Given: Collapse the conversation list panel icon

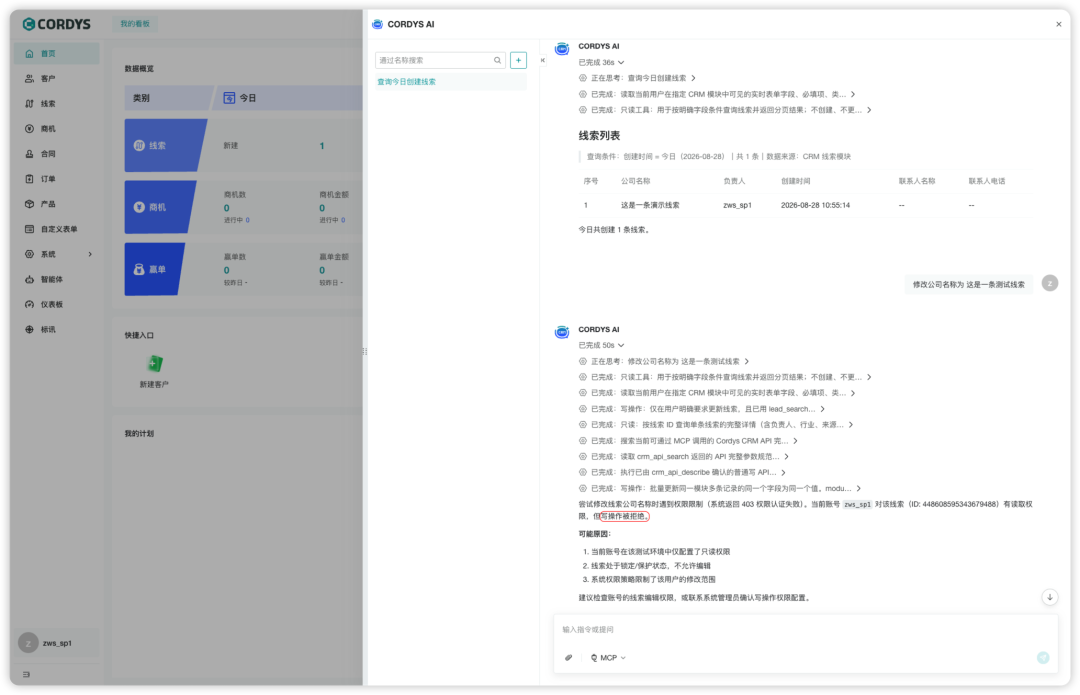Looking at the screenshot, I should coord(543,61).
